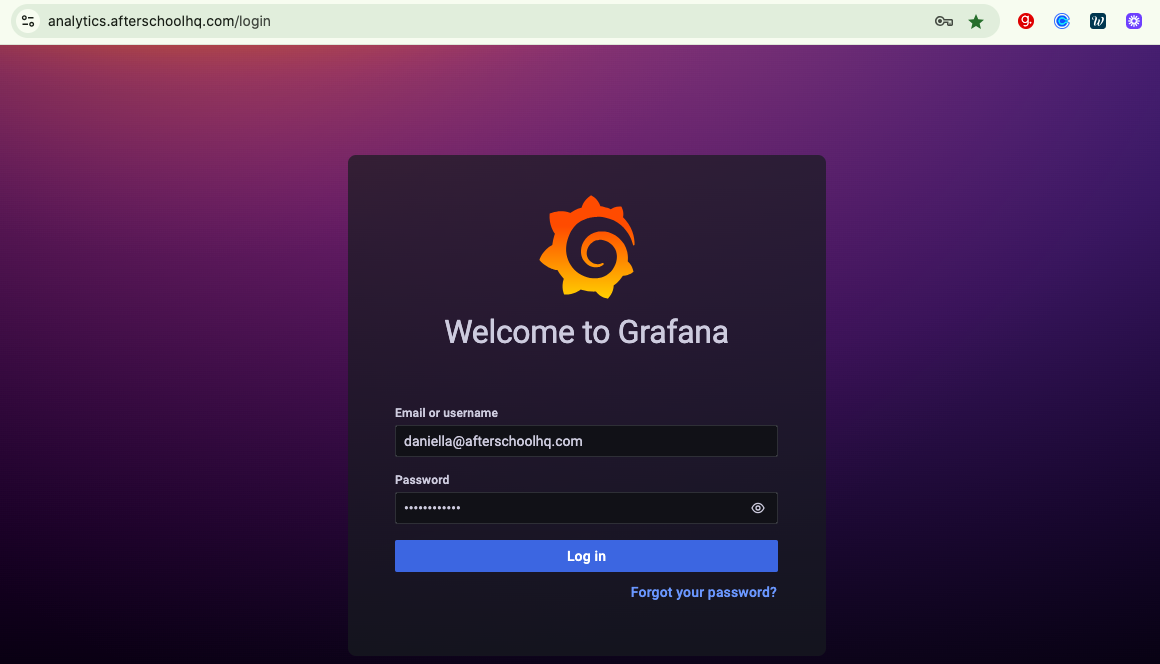
Task: Show password using the eye icon
Action: pos(758,508)
